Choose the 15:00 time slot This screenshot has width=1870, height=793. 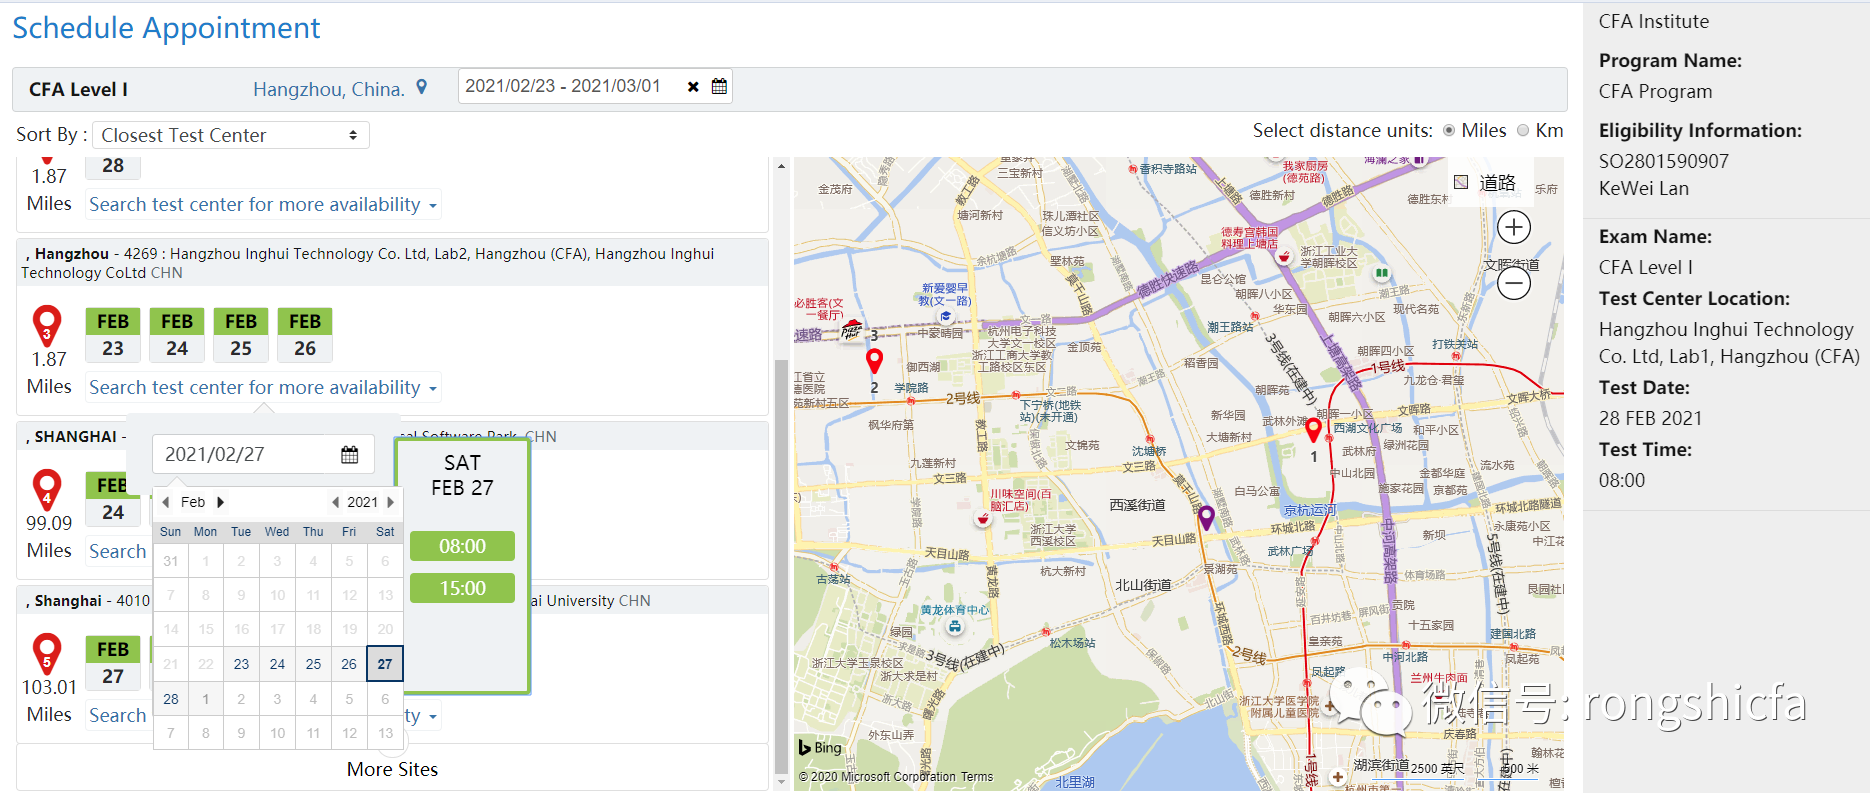pyautogui.click(x=462, y=588)
